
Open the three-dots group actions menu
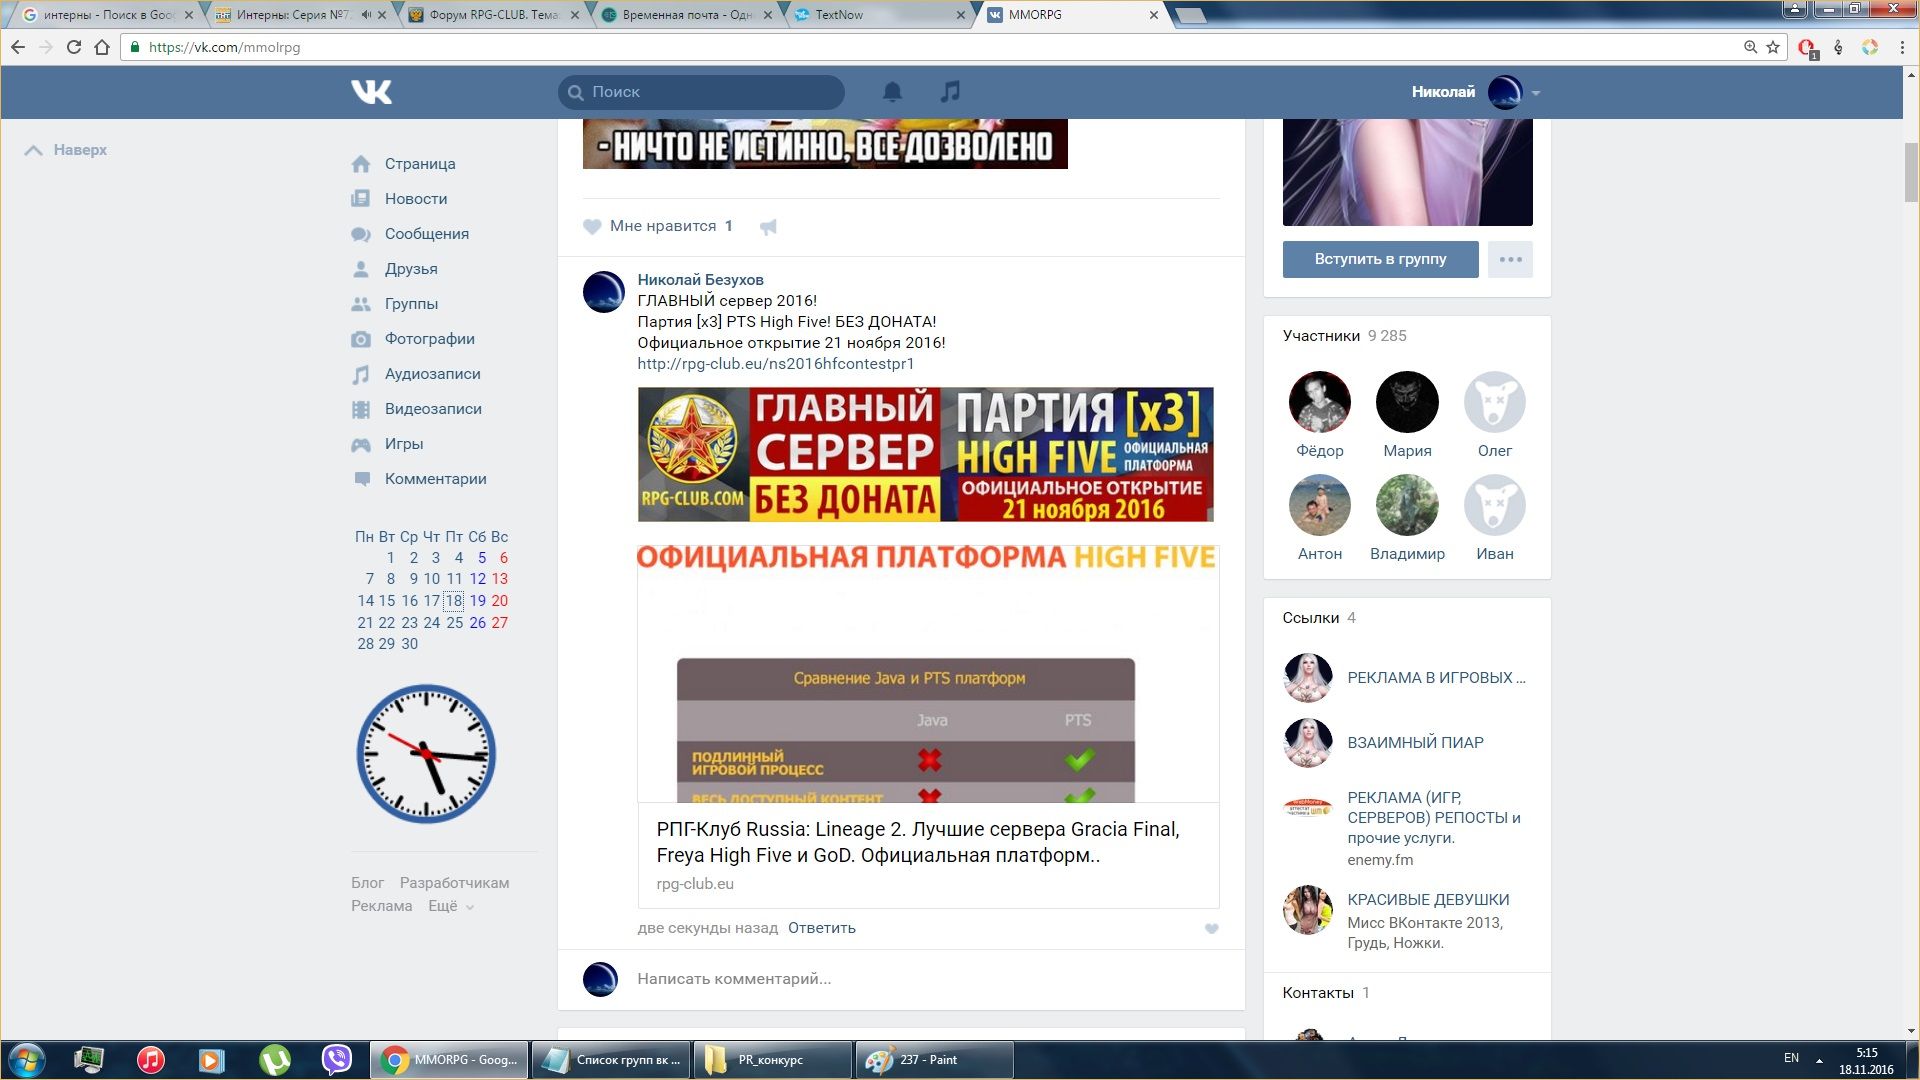click(1510, 259)
